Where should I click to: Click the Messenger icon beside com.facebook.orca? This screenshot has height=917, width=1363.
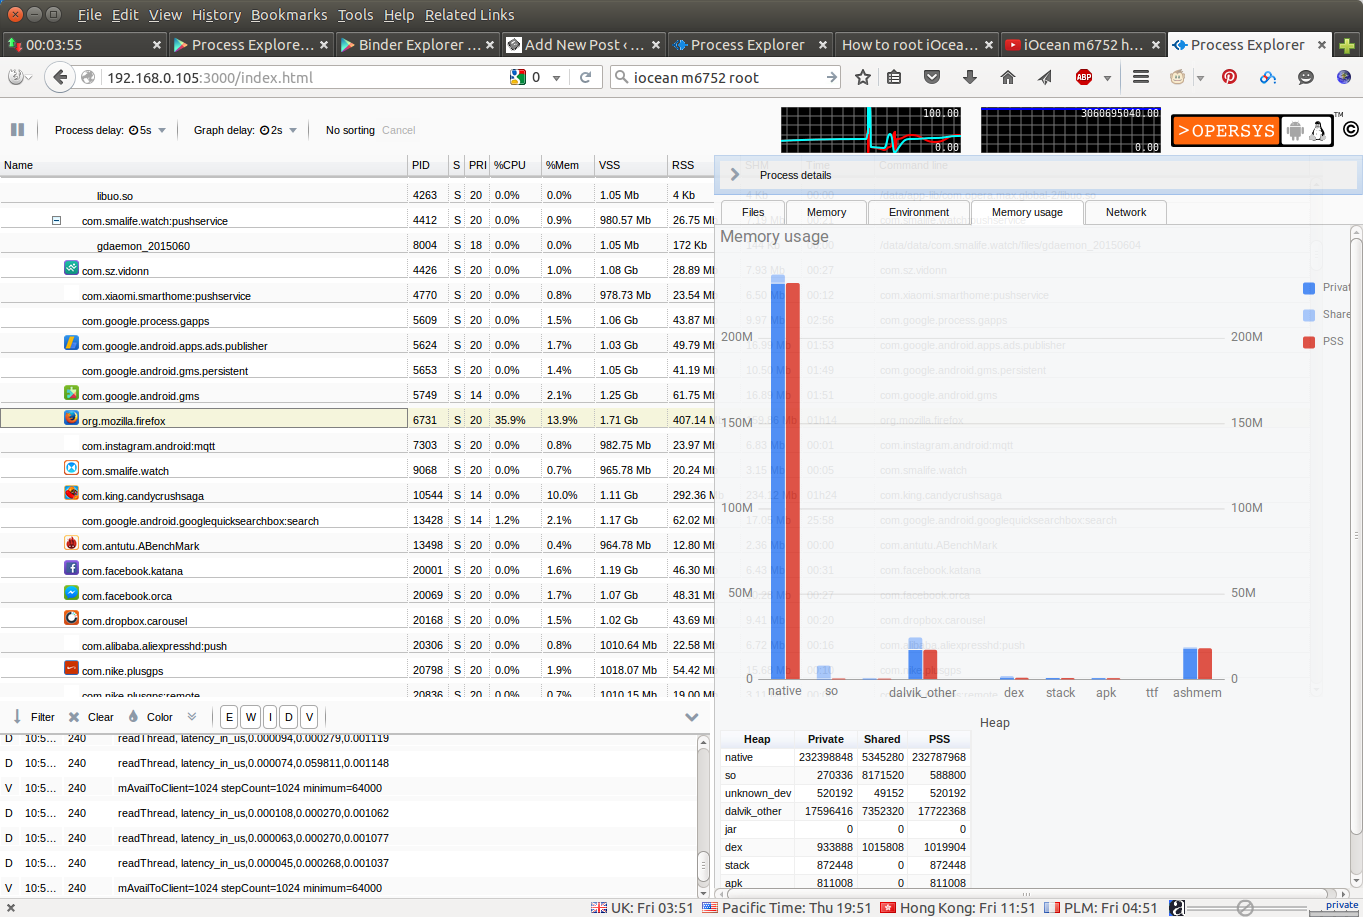click(71, 593)
